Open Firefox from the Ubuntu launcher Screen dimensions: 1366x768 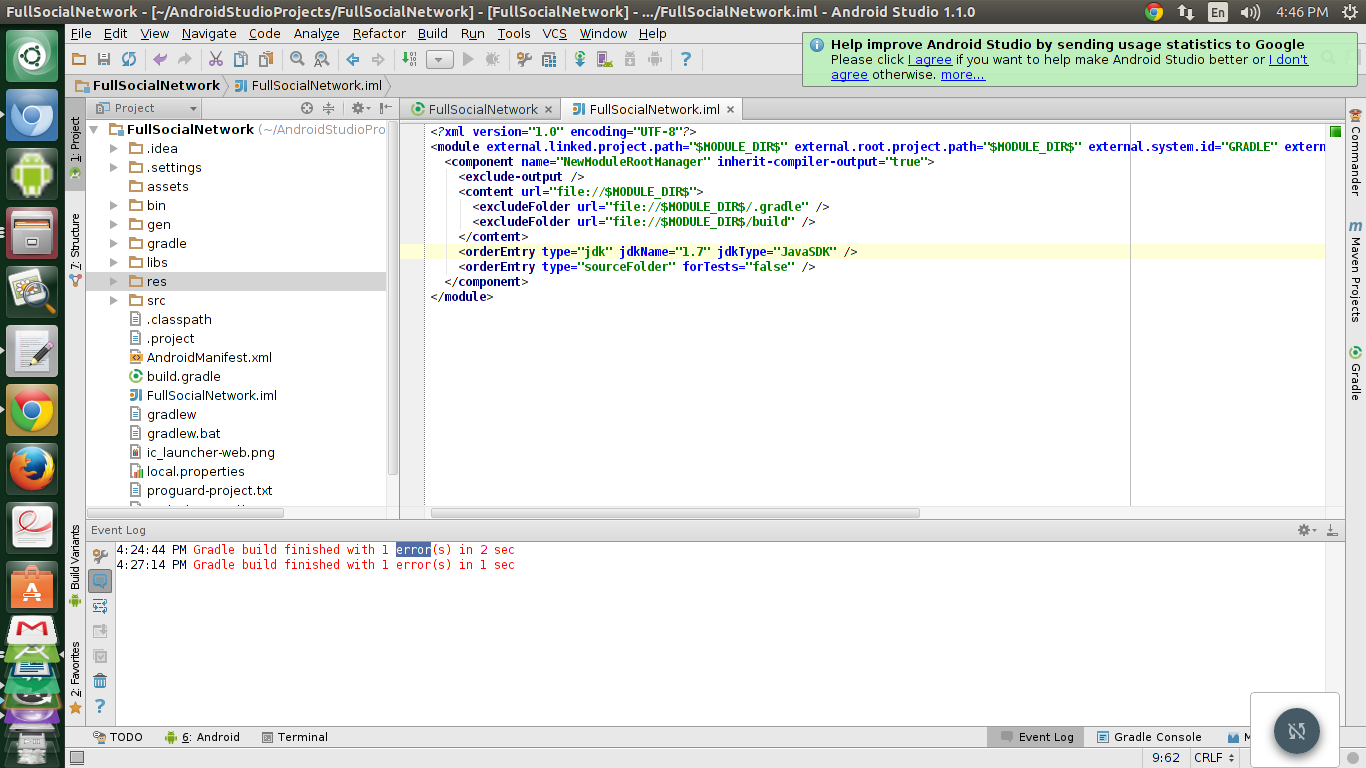coord(32,469)
